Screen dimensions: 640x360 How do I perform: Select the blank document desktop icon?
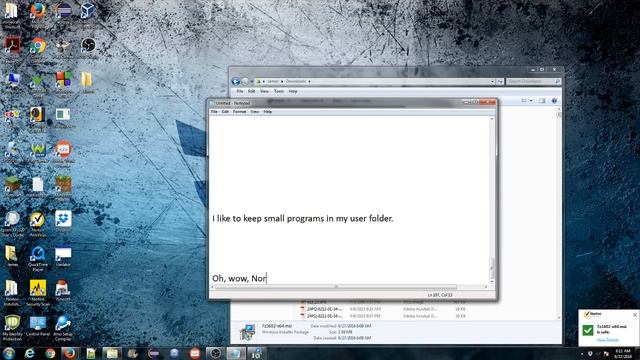pyautogui.click(x=38, y=184)
